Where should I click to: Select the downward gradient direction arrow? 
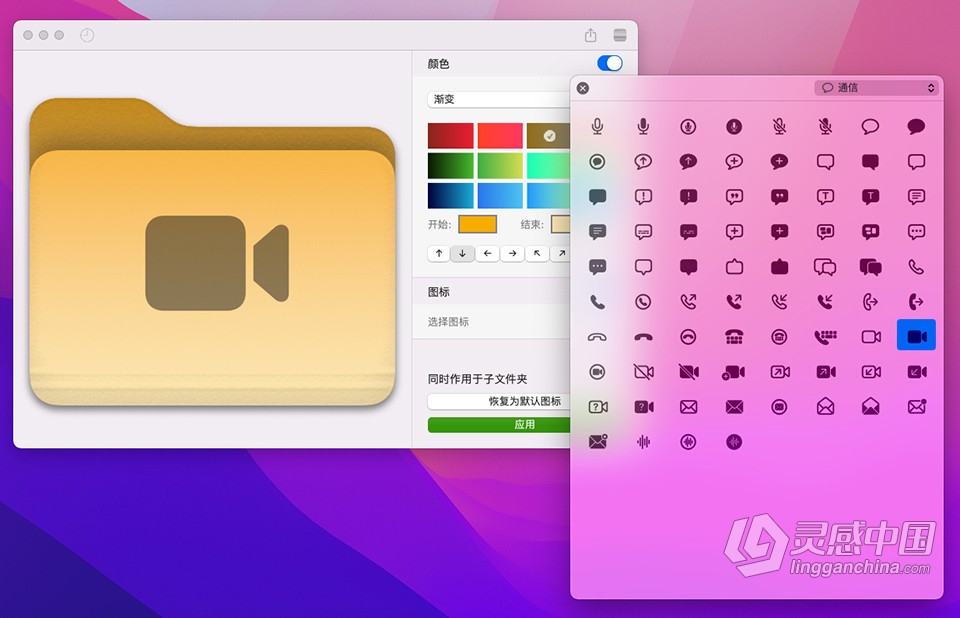click(x=461, y=253)
